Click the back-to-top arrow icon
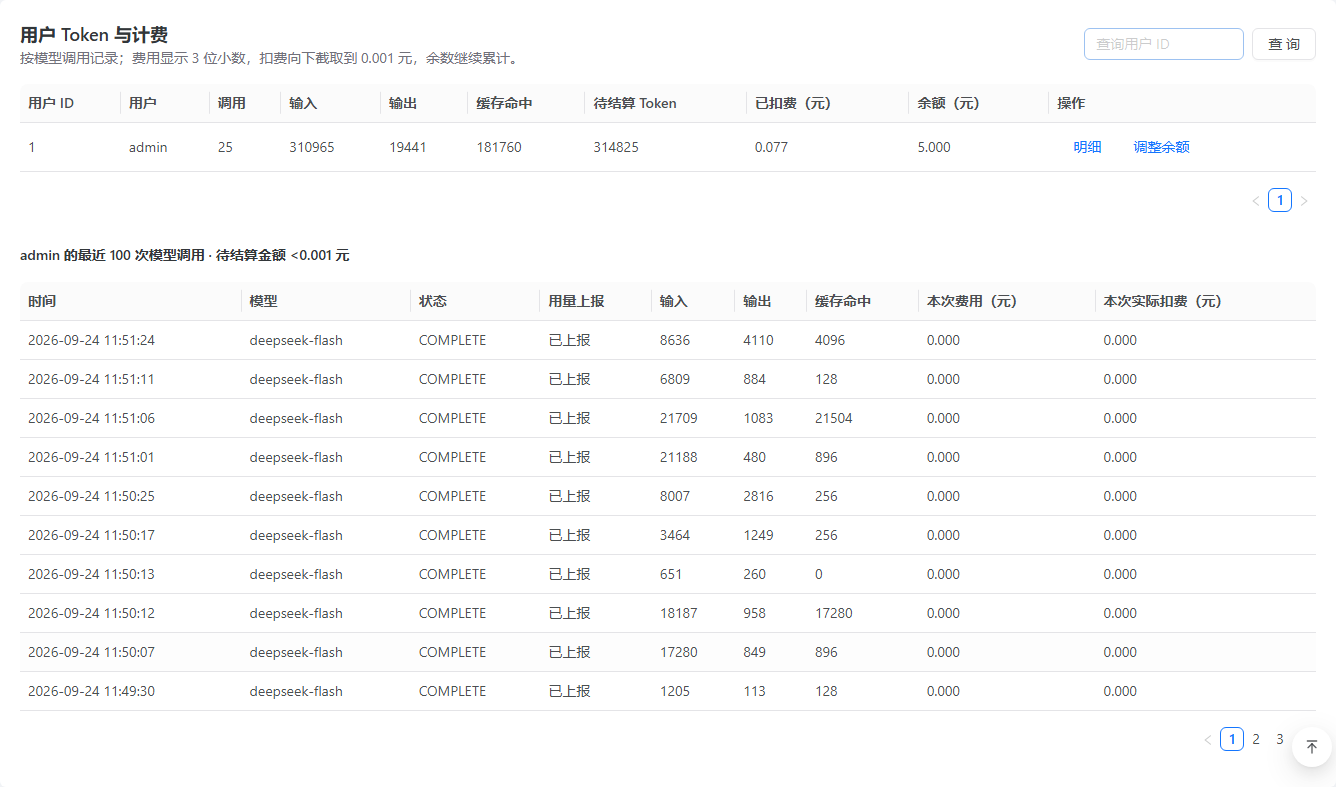Image resolution: width=1336 pixels, height=787 pixels. (1312, 747)
